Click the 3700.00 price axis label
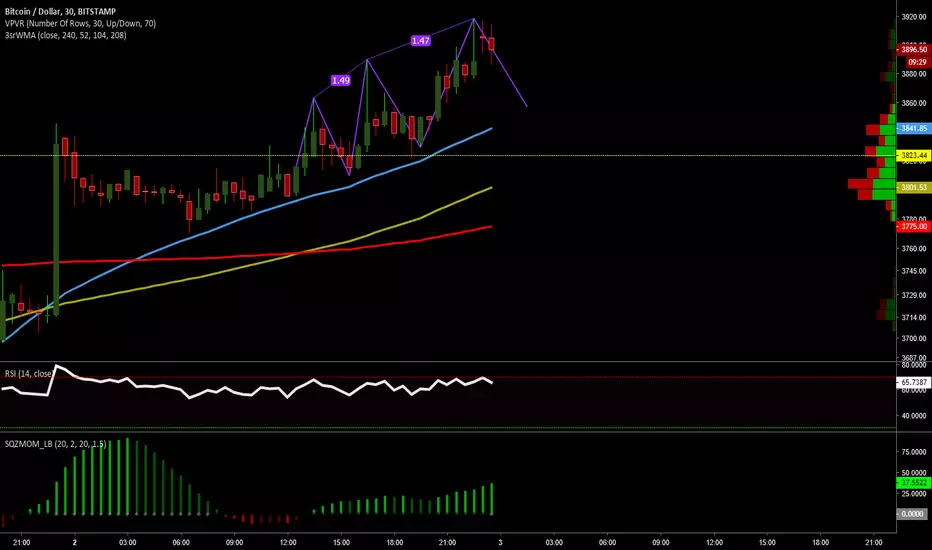 (914, 338)
